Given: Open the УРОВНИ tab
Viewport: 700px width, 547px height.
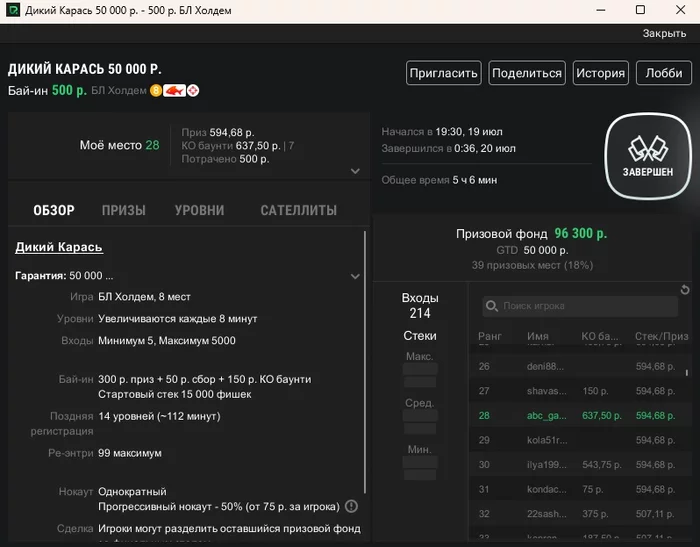Looking at the screenshot, I should [x=200, y=210].
